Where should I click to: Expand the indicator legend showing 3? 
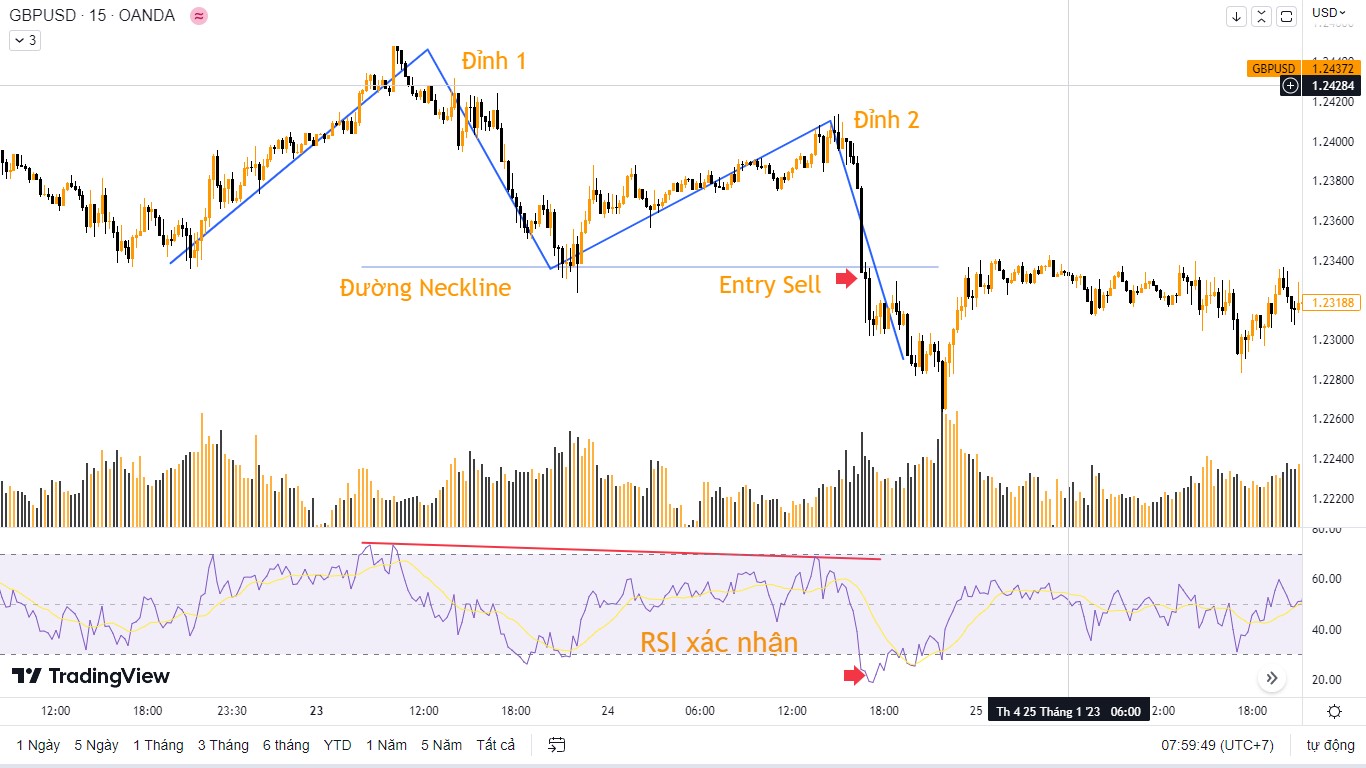point(25,40)
